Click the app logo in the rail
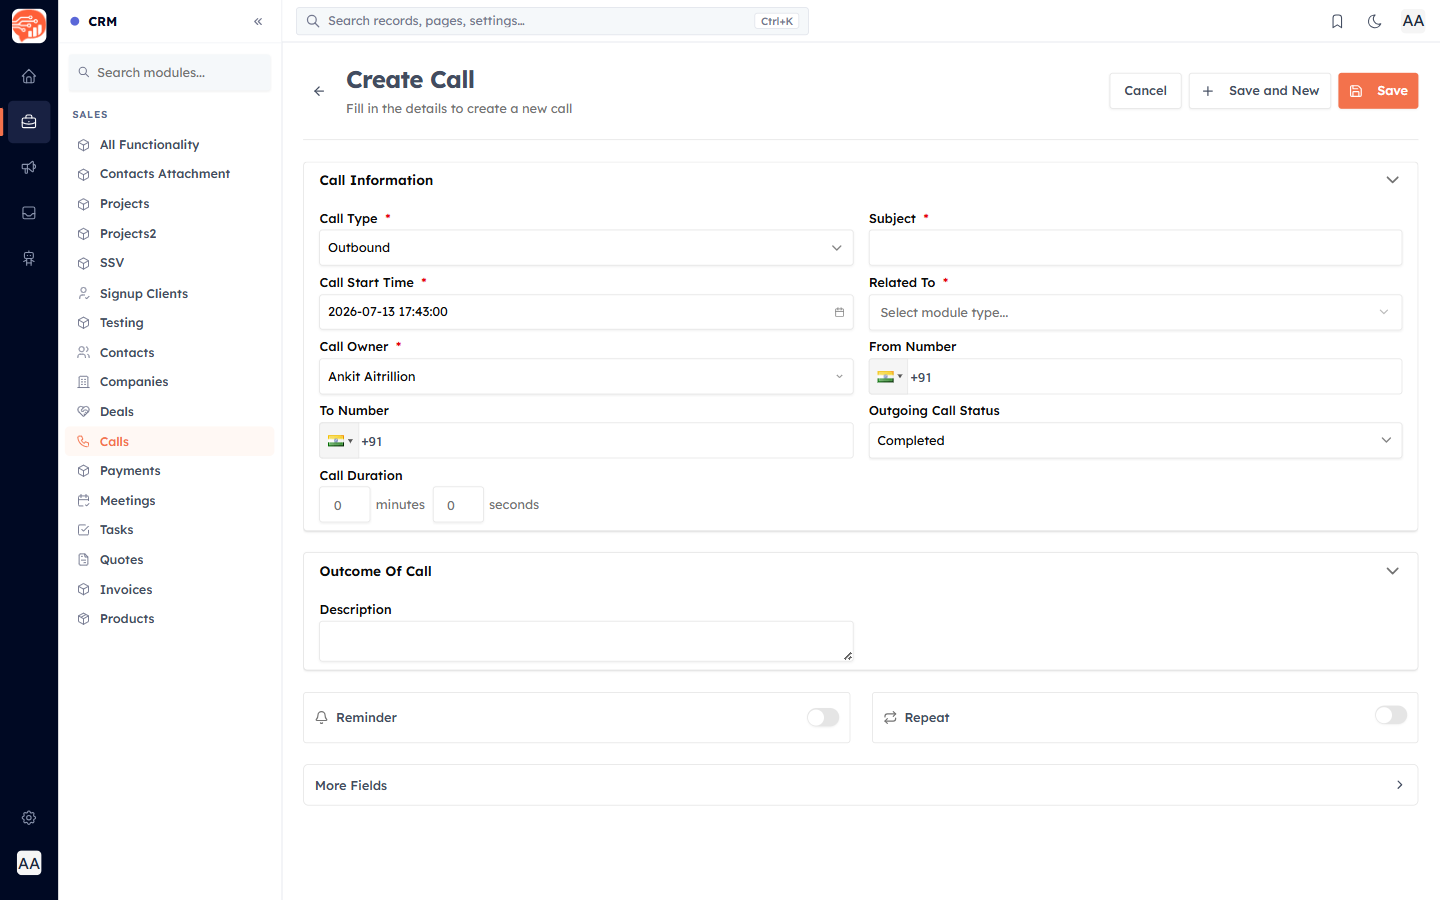 click(29, 26)
